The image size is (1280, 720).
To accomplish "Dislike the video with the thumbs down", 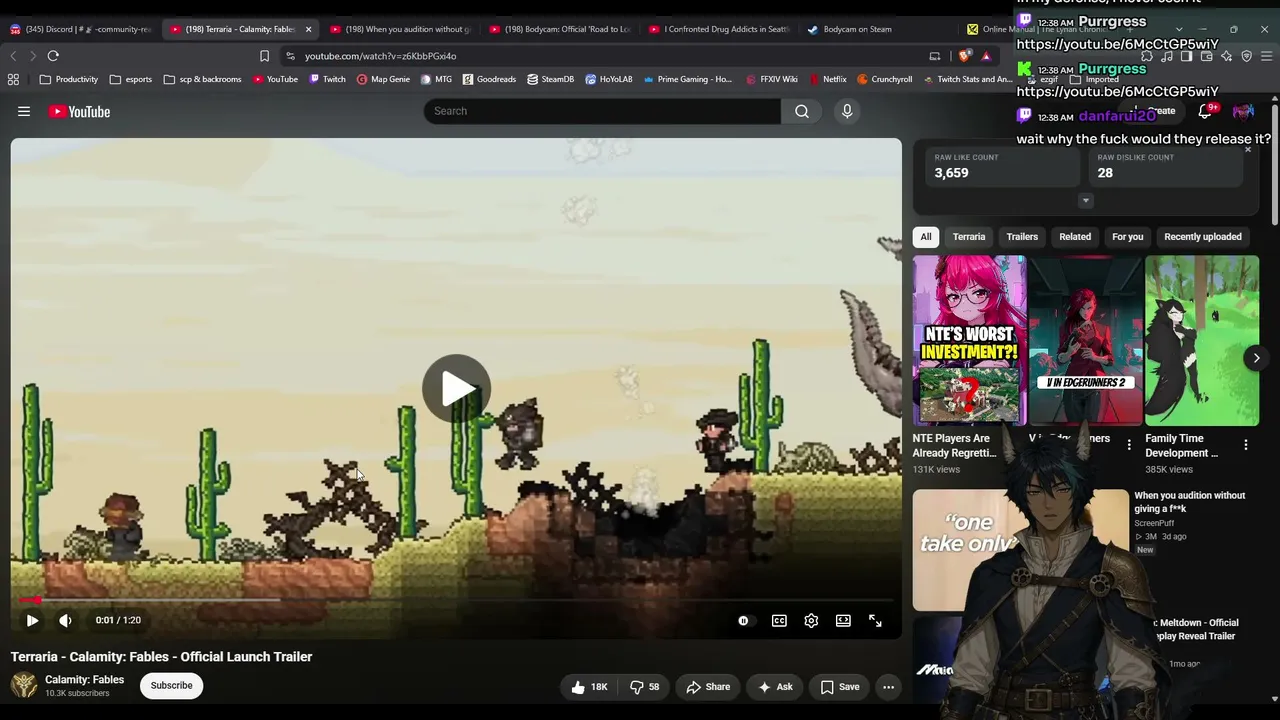I will pos(645,687).
